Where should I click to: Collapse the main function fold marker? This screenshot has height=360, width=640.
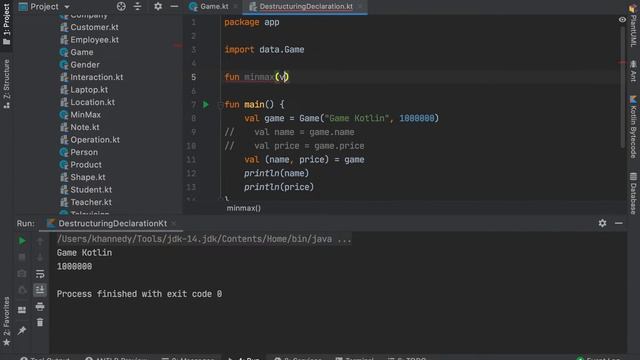(220, 105)
